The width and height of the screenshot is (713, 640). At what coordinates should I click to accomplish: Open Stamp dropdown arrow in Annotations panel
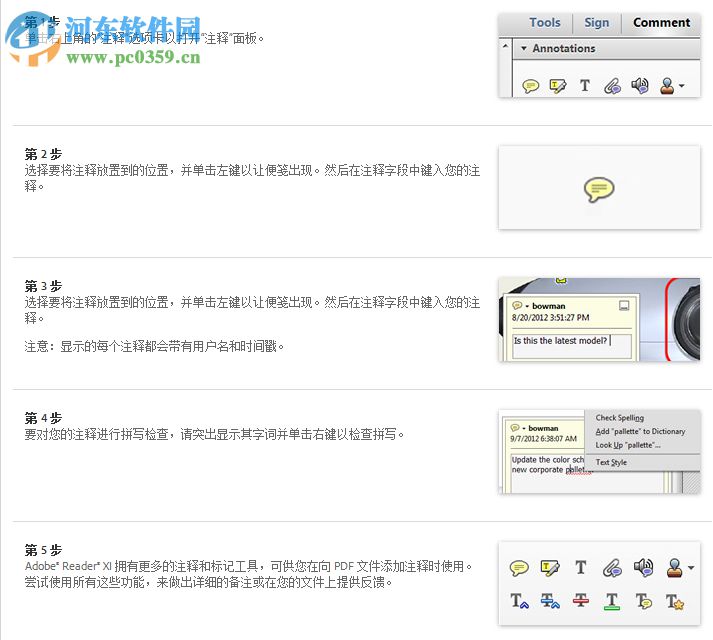[681, 86]
